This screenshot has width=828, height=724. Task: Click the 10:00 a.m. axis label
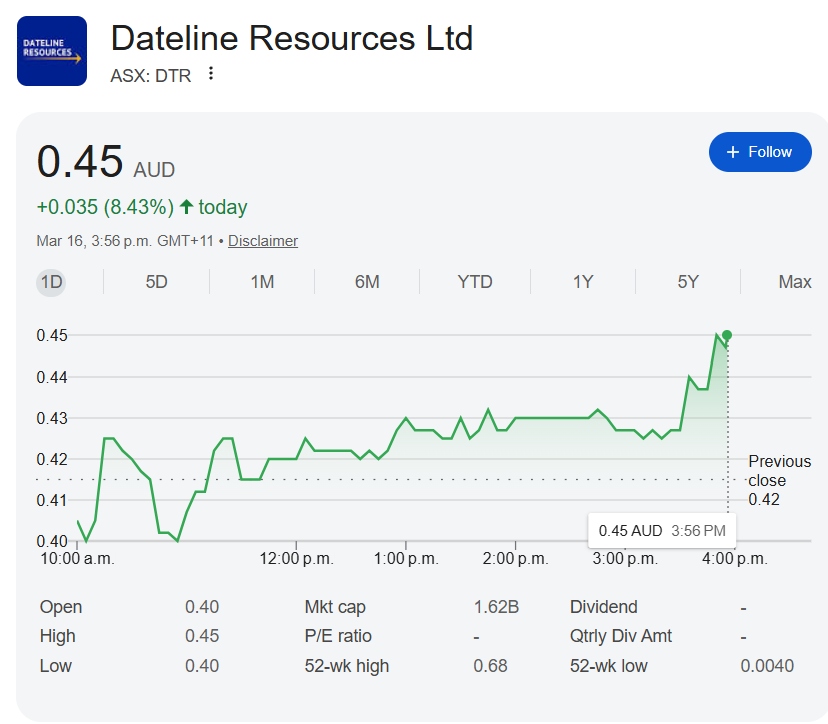[x=77, y=559]
